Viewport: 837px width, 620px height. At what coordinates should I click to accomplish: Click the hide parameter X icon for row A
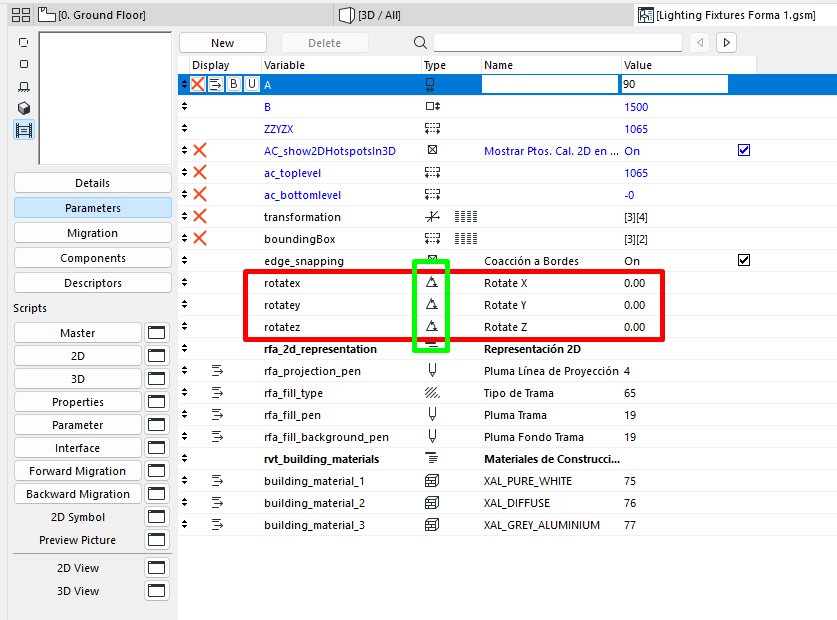(x=198, y=85)
